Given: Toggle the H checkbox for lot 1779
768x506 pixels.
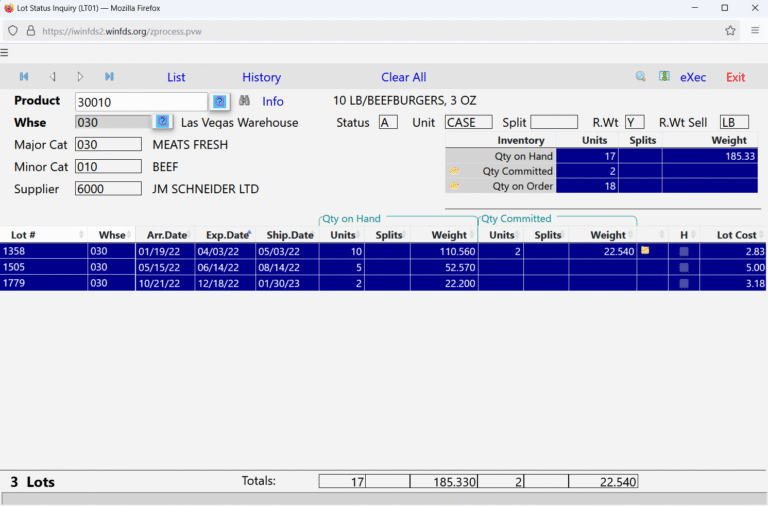Looking at the screenshot, I should click(x=684, y=284).
